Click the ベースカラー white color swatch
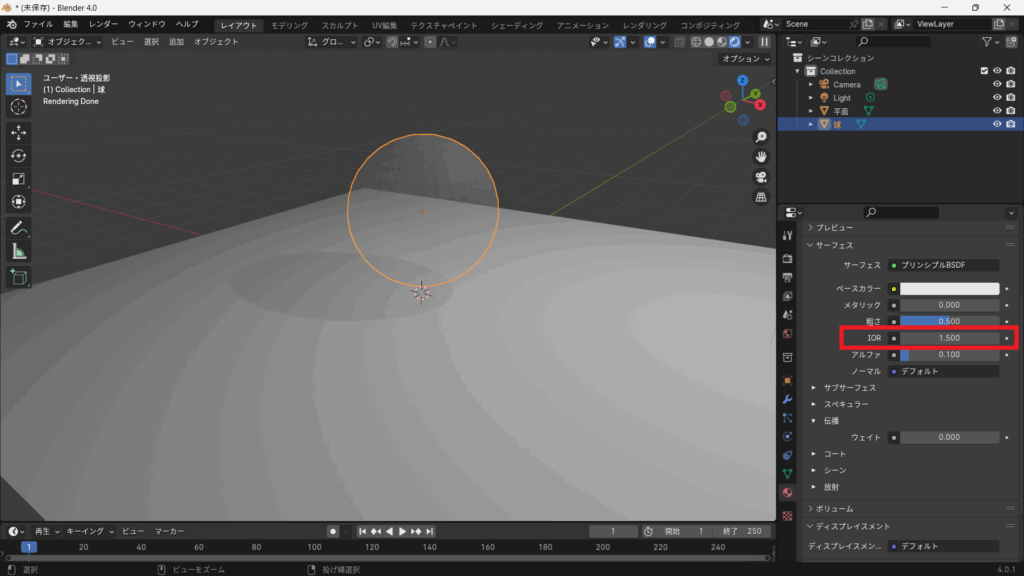 pos(949,289)
